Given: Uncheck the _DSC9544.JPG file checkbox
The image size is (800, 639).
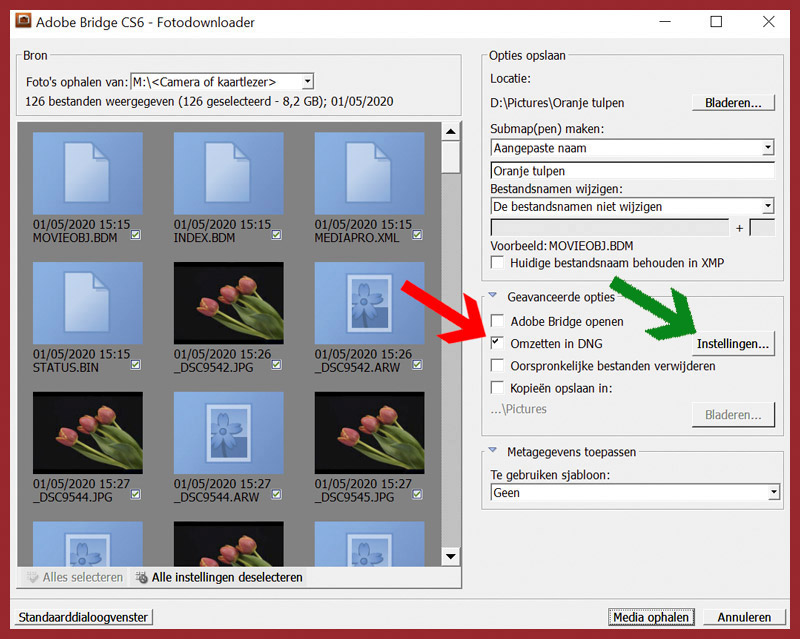Looking at the screenshot, I should [135, 494].
